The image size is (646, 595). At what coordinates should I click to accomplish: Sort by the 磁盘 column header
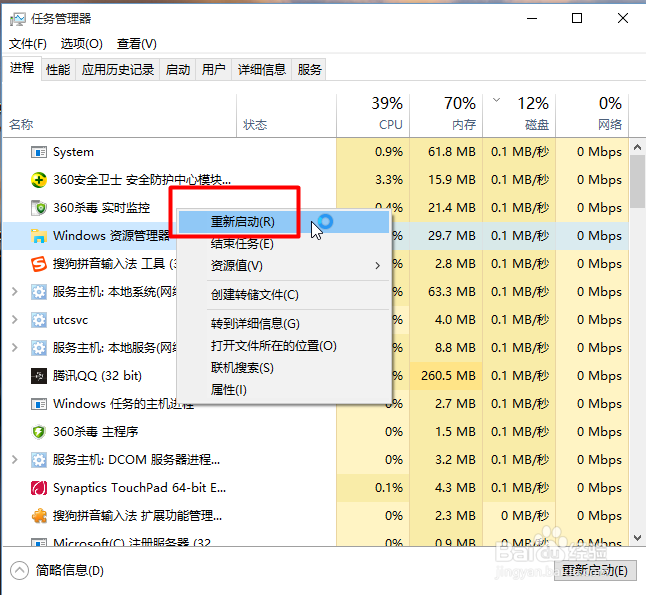coord(519,115)
